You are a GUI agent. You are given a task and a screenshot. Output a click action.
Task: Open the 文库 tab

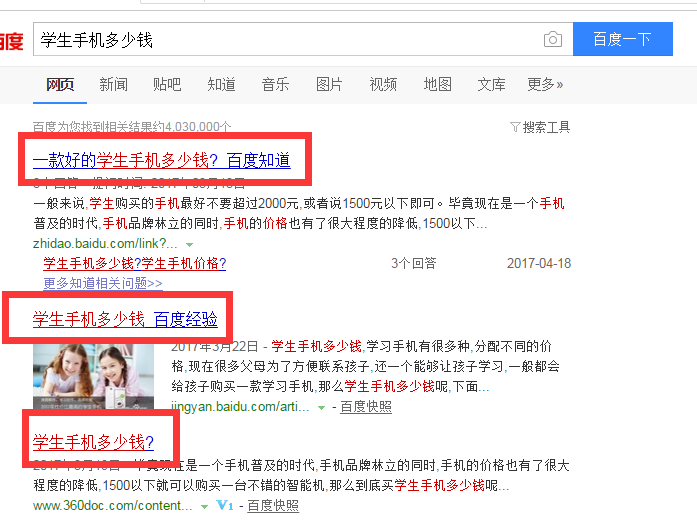(491, 84)
